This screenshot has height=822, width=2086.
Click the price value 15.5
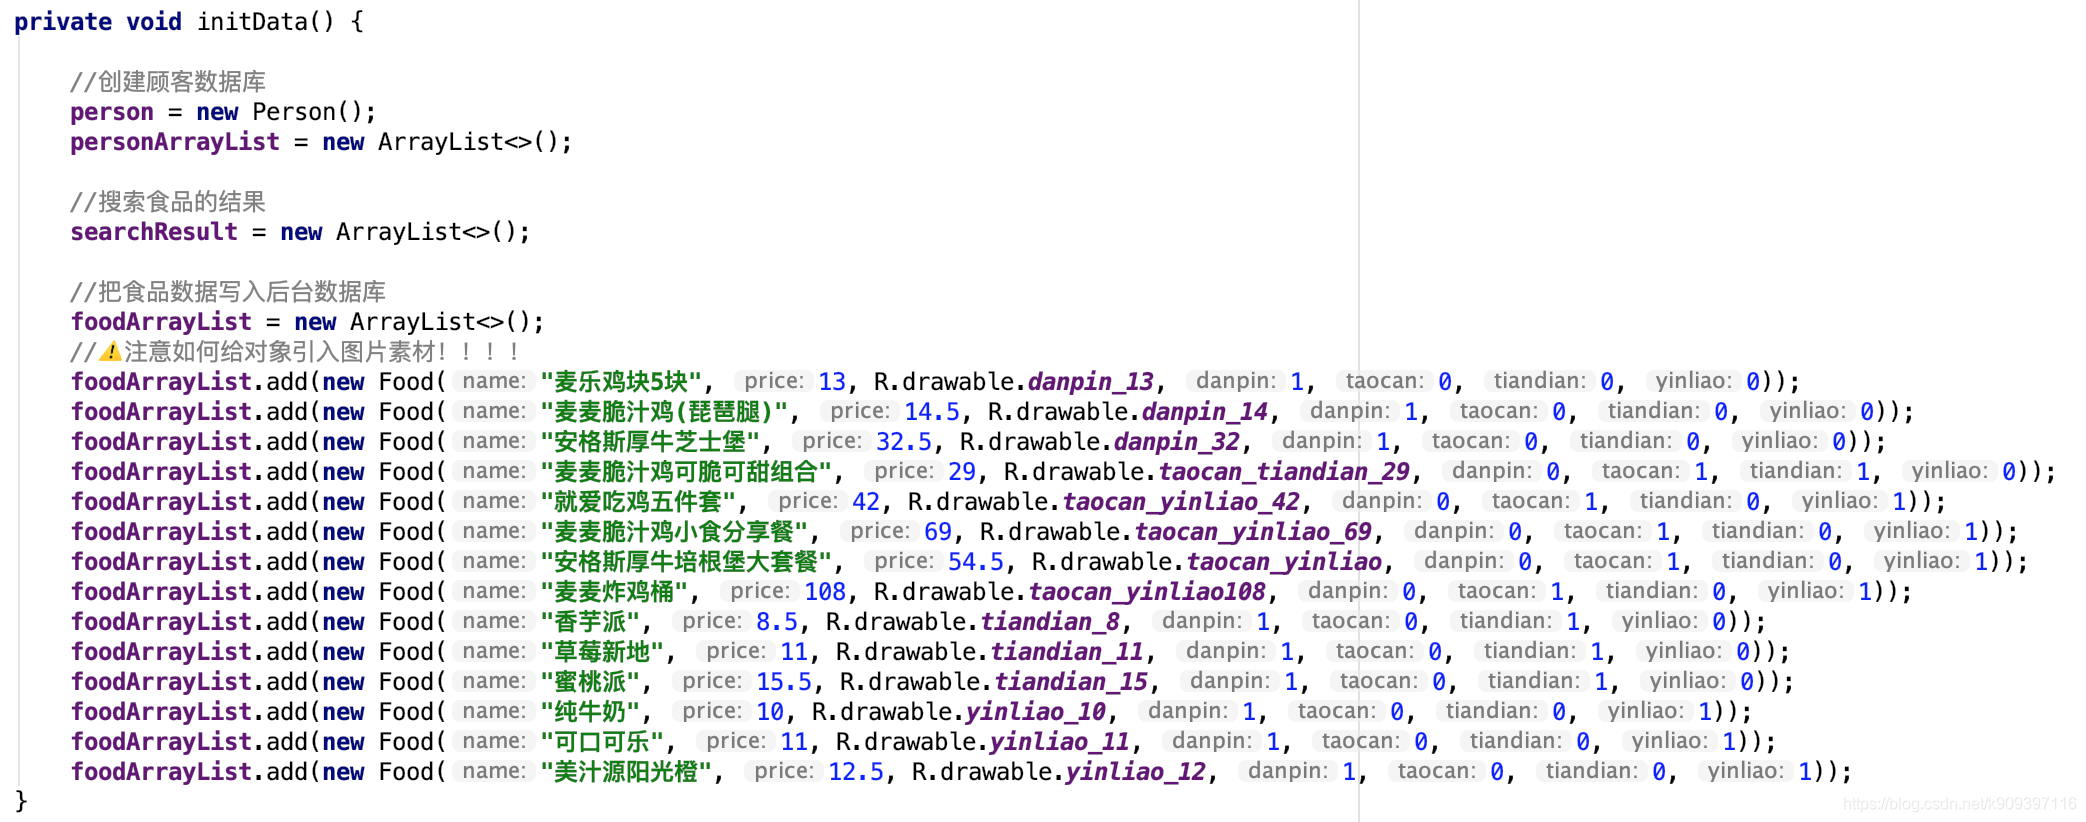[x=784, y=682]
